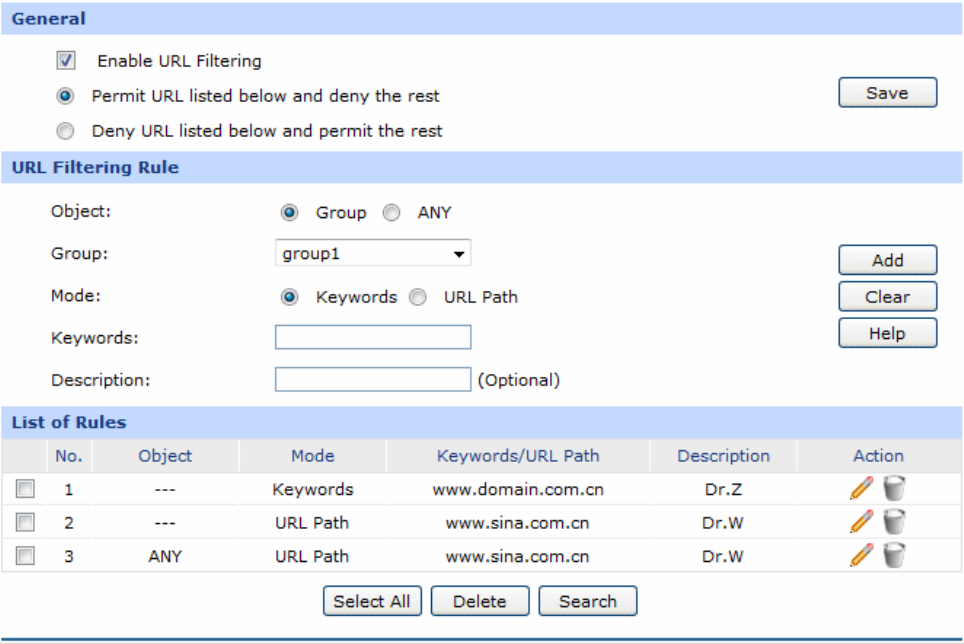Screen dimensions: 964x644
Task: Select the checkbox for rule 1
Action: (26, 490)
